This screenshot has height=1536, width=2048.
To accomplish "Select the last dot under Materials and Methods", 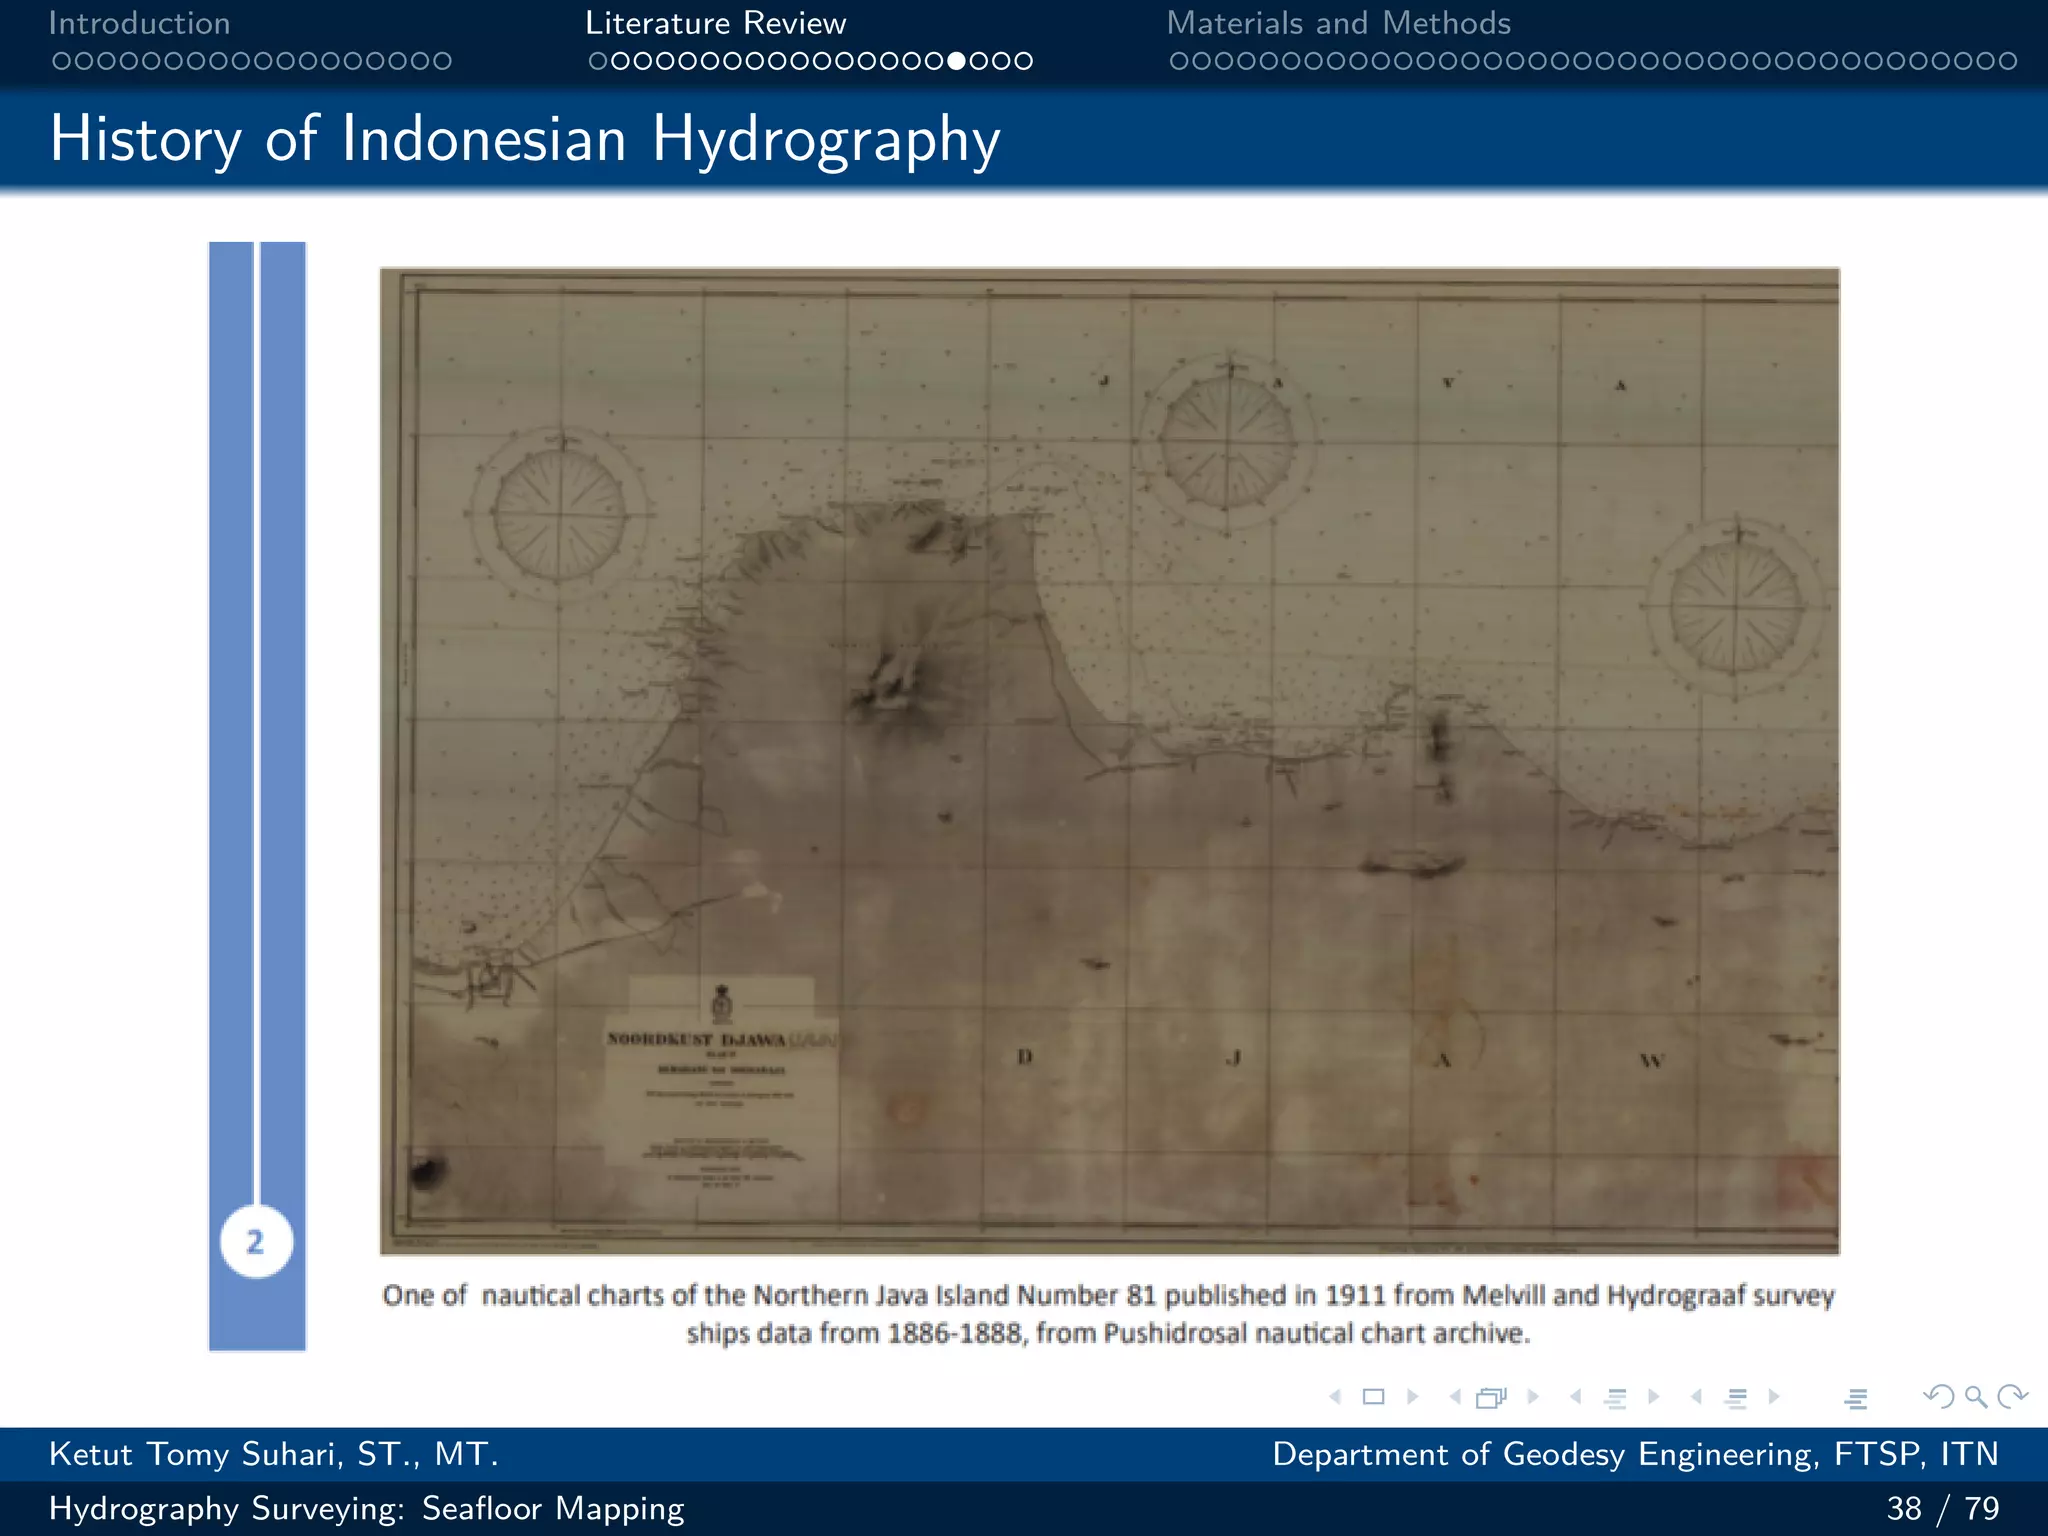I will [2007, 61].
